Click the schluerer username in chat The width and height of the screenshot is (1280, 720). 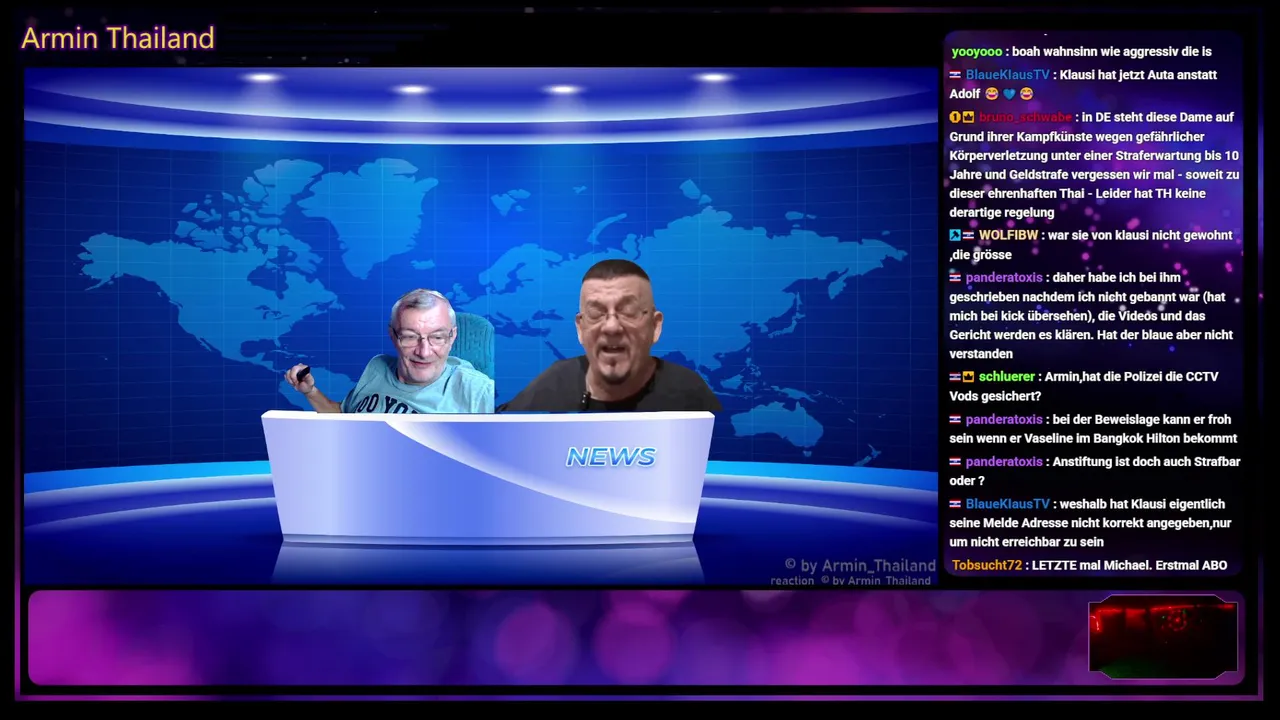tap(1007, 377)
